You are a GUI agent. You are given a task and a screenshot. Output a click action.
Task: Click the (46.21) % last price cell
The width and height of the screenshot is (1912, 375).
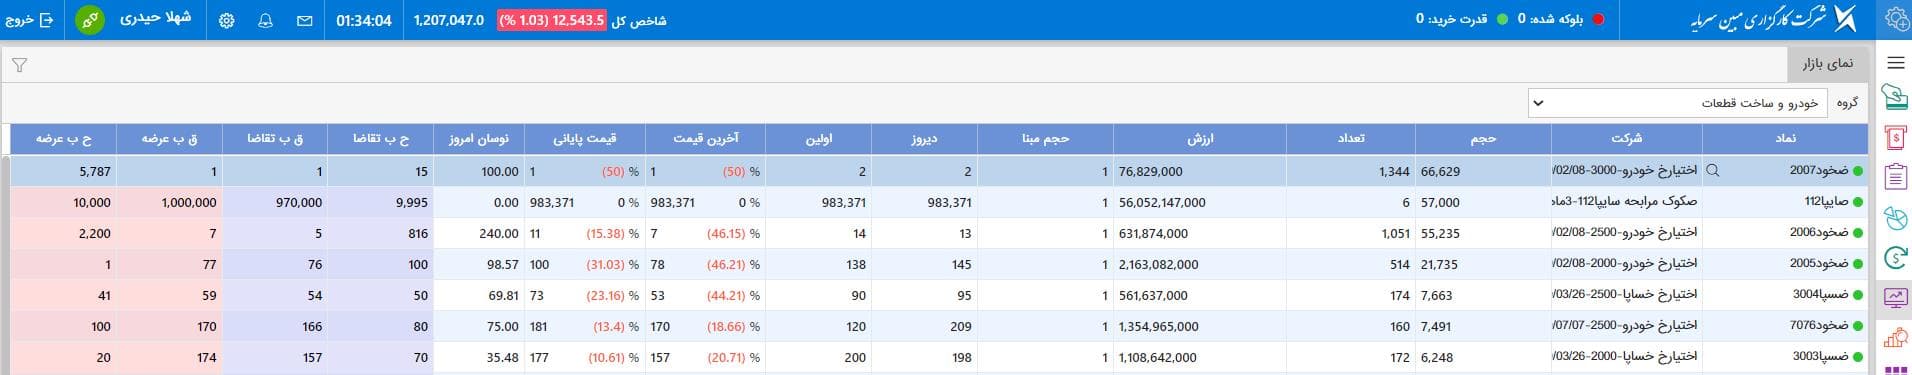coord(706,264)
